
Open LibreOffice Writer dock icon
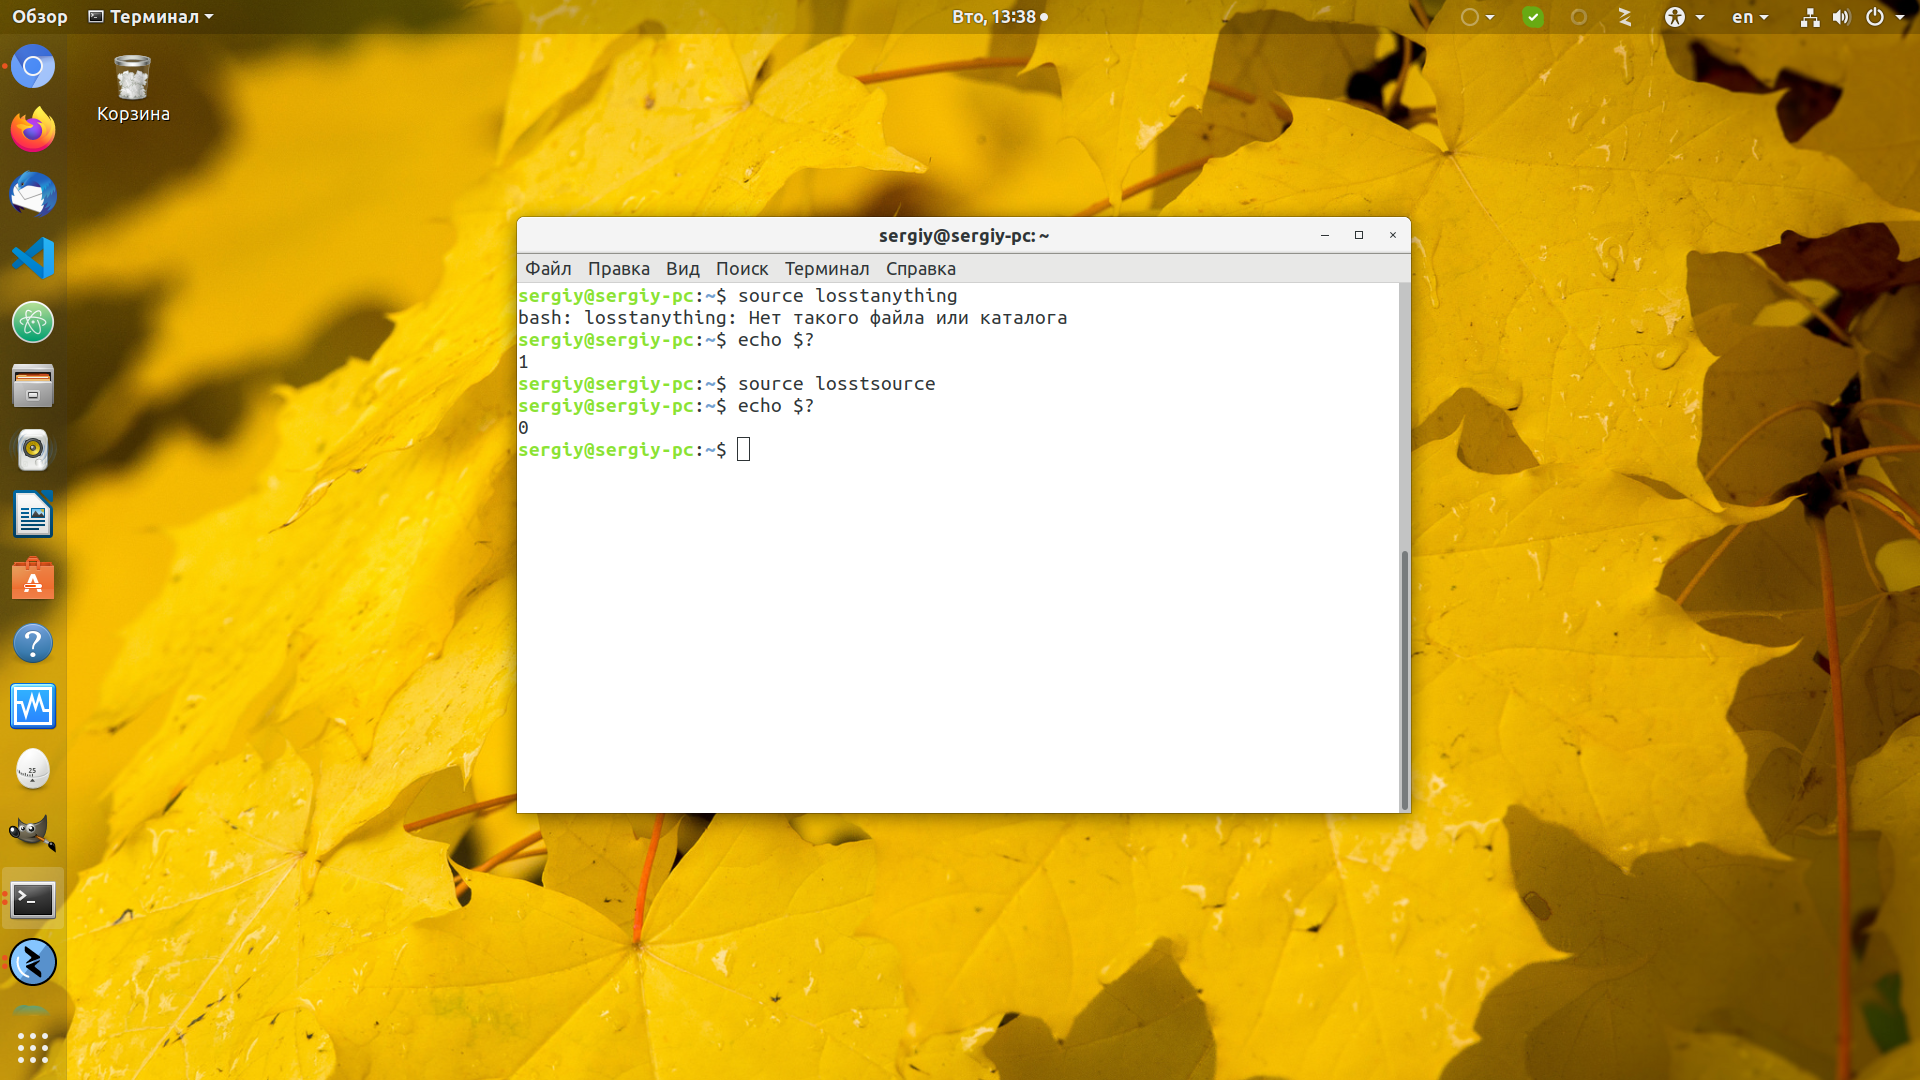pyautogui.click(x=33, y=514)
